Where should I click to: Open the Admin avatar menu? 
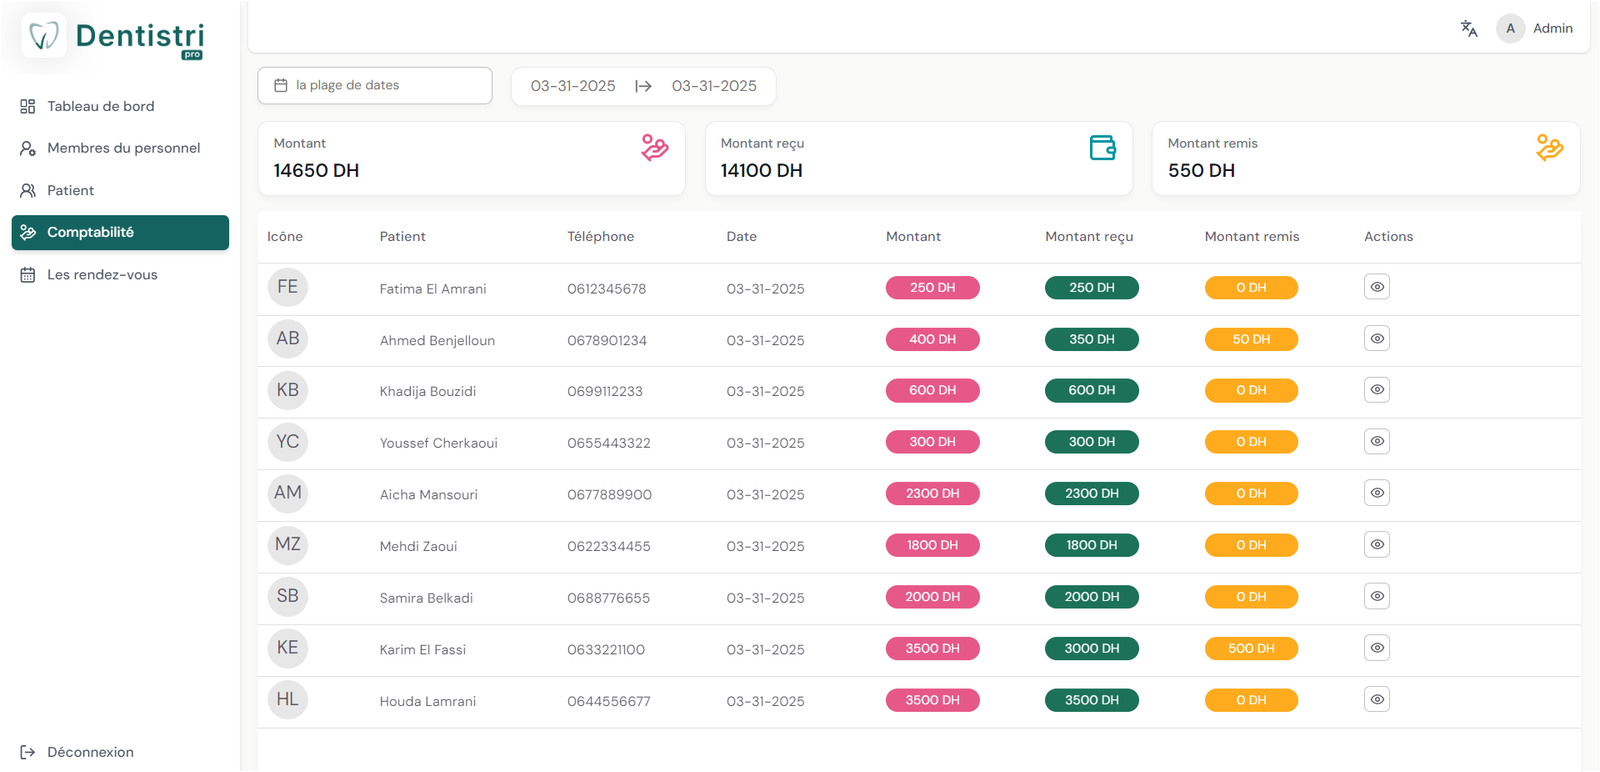point(1510,29)
